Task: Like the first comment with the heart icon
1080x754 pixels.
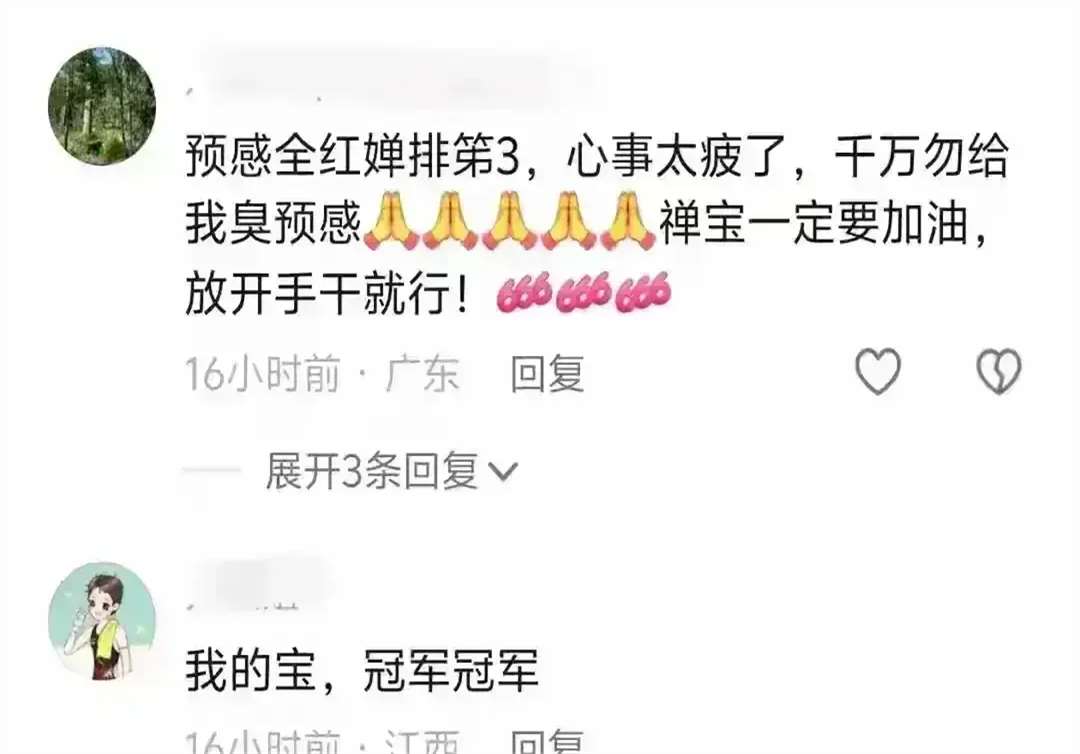Action: click(878, 371)
